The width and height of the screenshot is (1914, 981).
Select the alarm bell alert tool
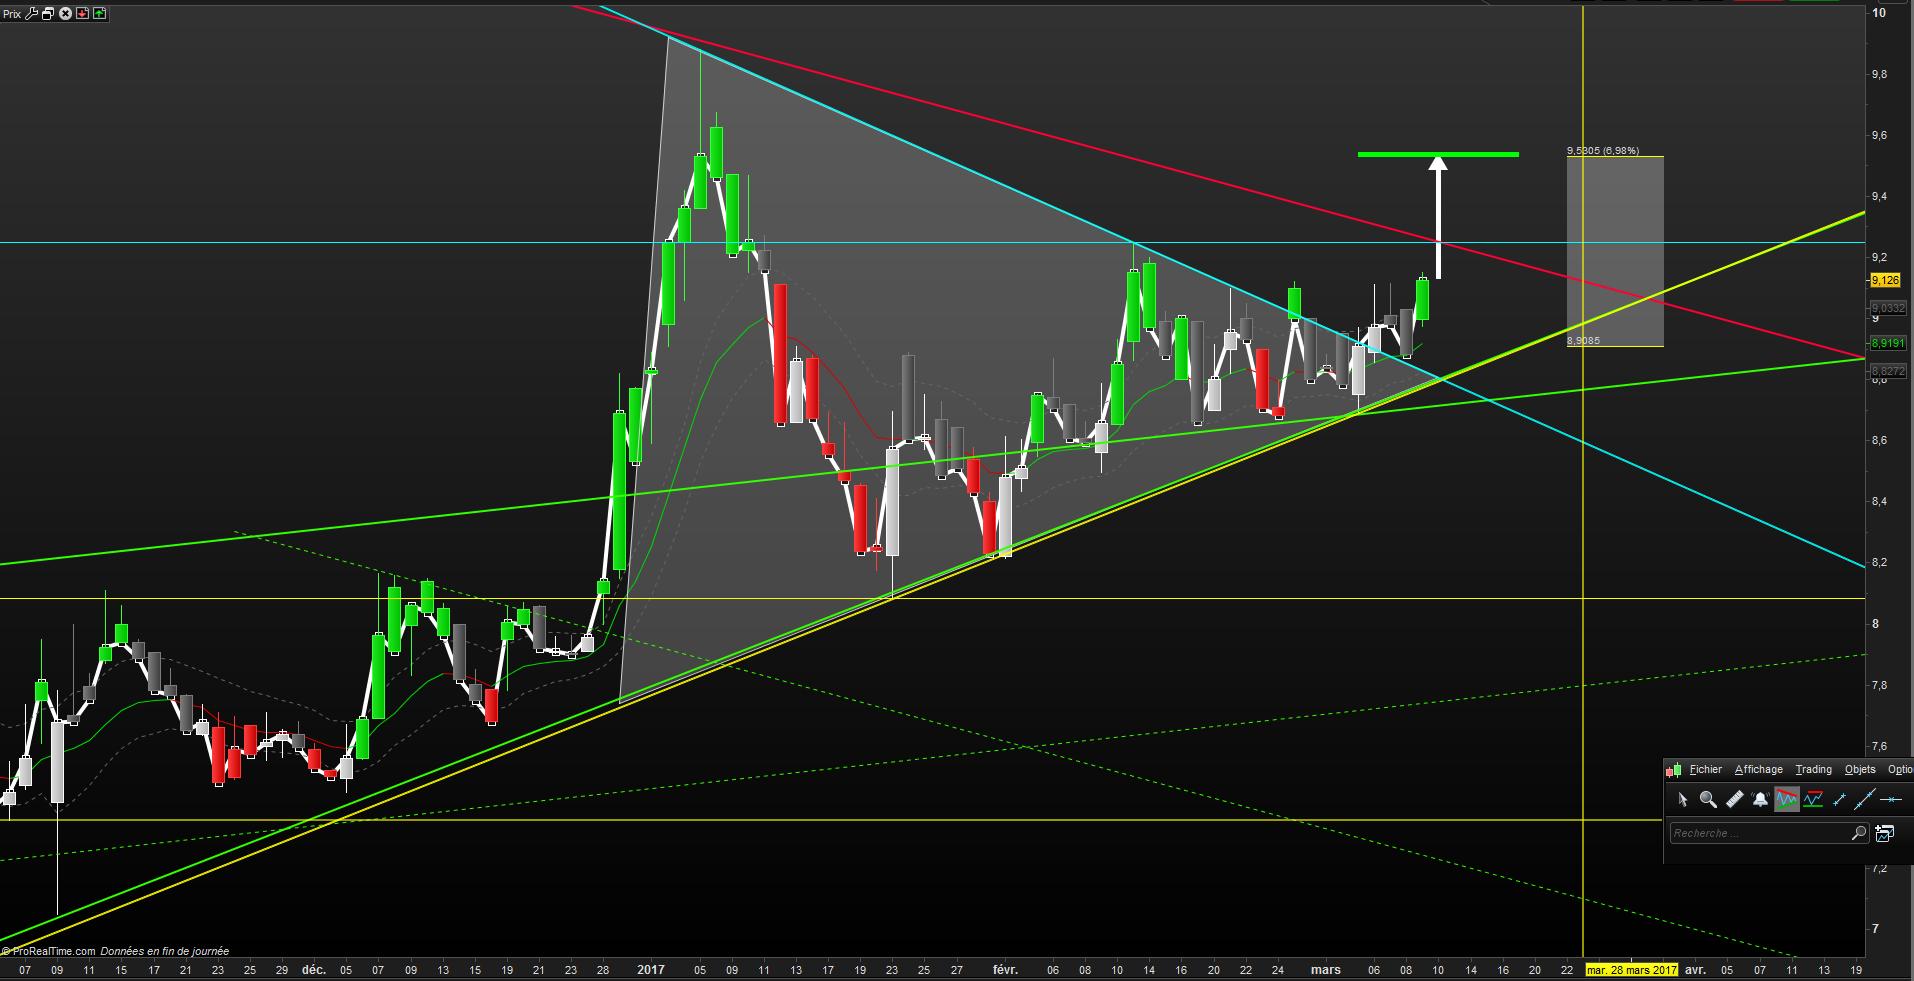[x=1760, y=799]
